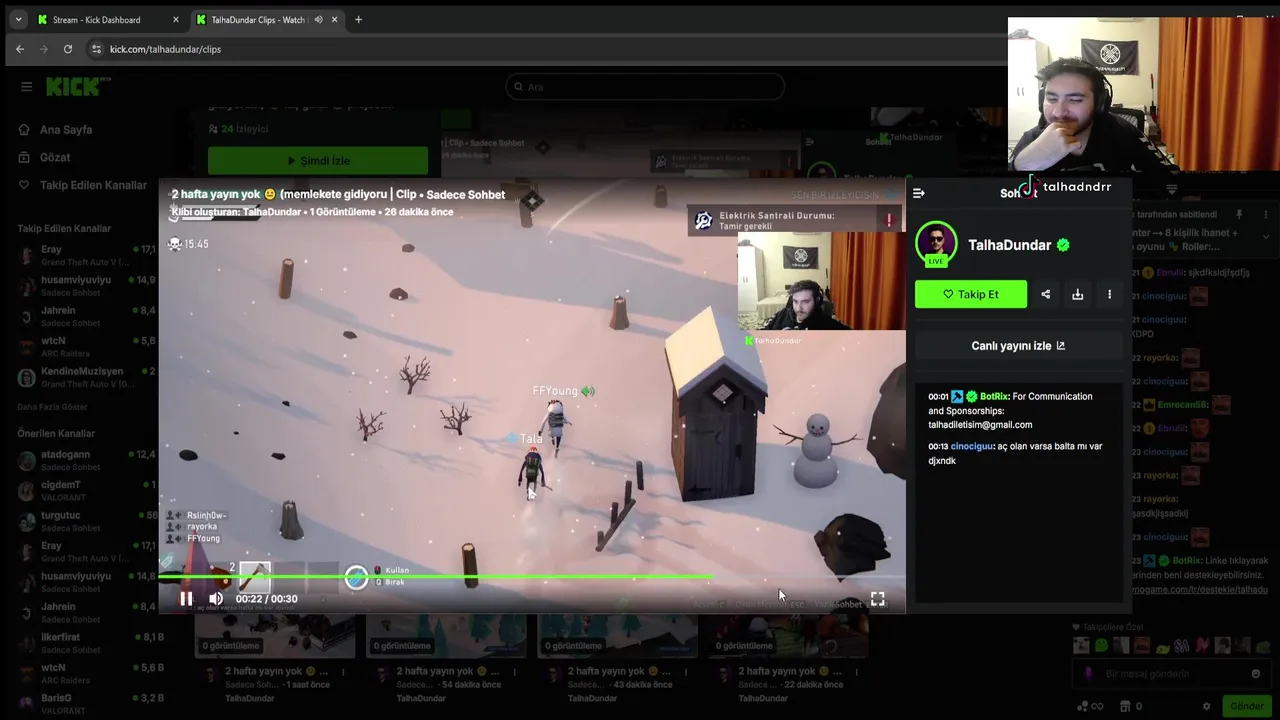Screen dimensions: 1280x720
Task: Pause the clip playback
Action: click(186, 599)
